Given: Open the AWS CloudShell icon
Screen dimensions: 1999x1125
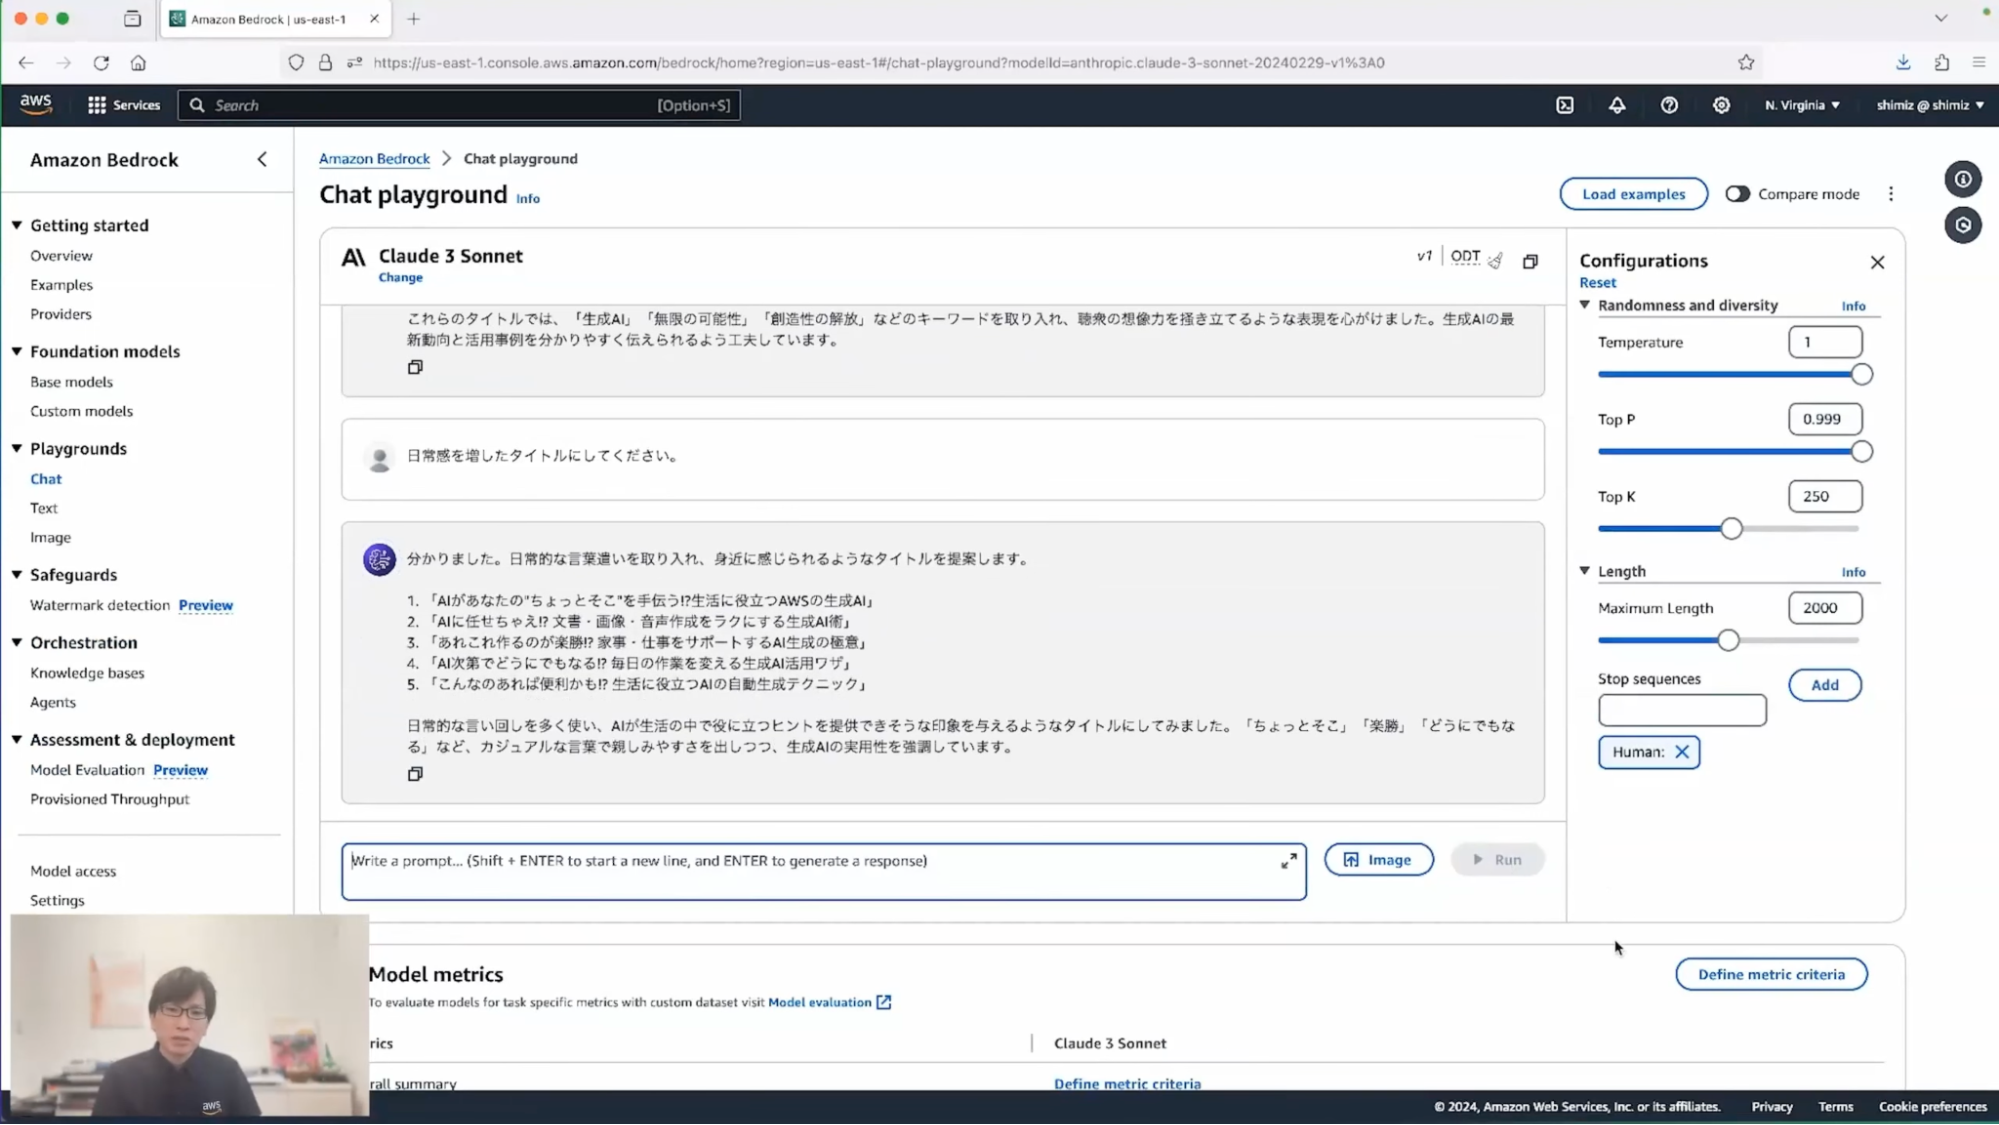Looking at the screenshot, I should 1565,105.
